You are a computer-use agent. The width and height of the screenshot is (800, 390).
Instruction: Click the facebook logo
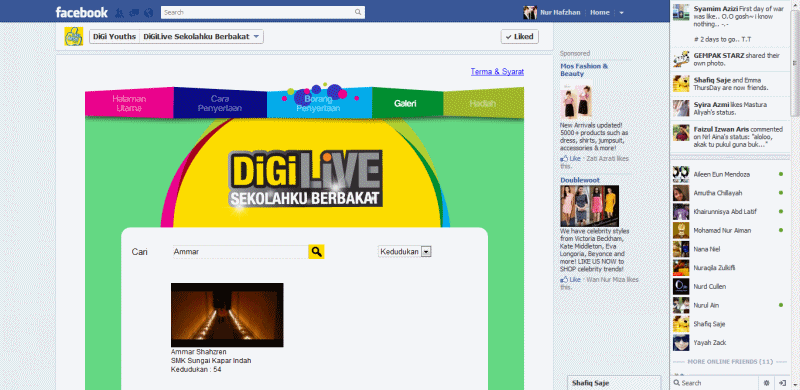pyautogui.click(x=82, y=12)
